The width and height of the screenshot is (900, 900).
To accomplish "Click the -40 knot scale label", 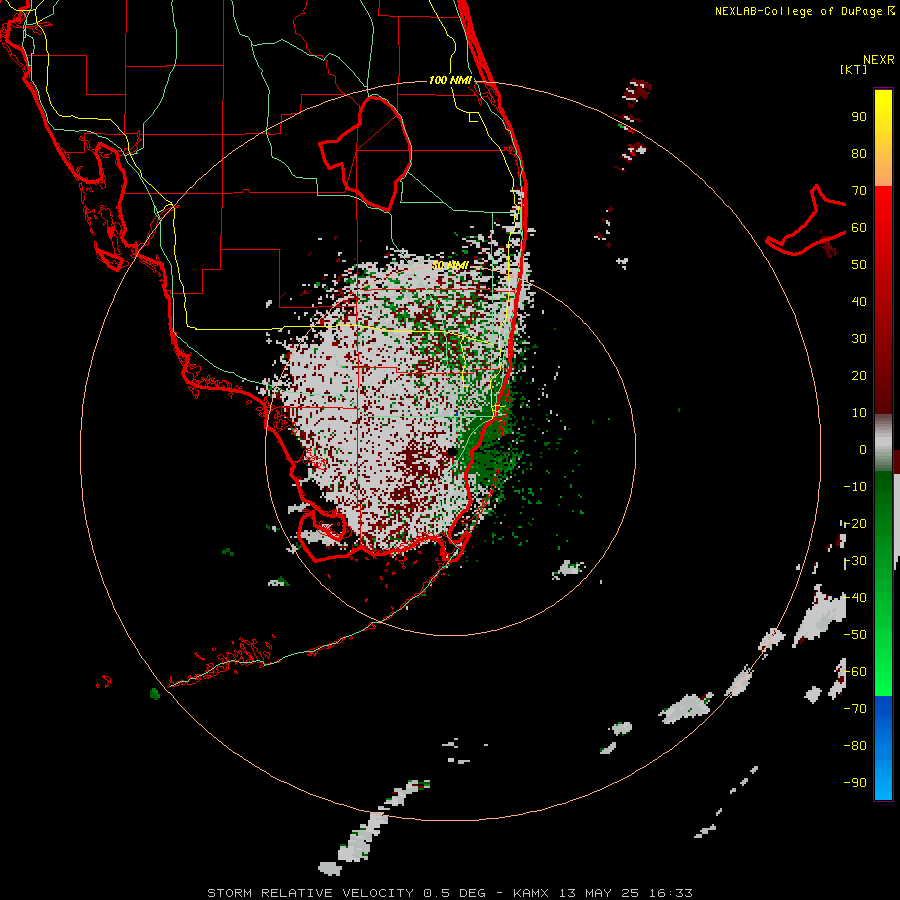I will click(x=855, y=598).
